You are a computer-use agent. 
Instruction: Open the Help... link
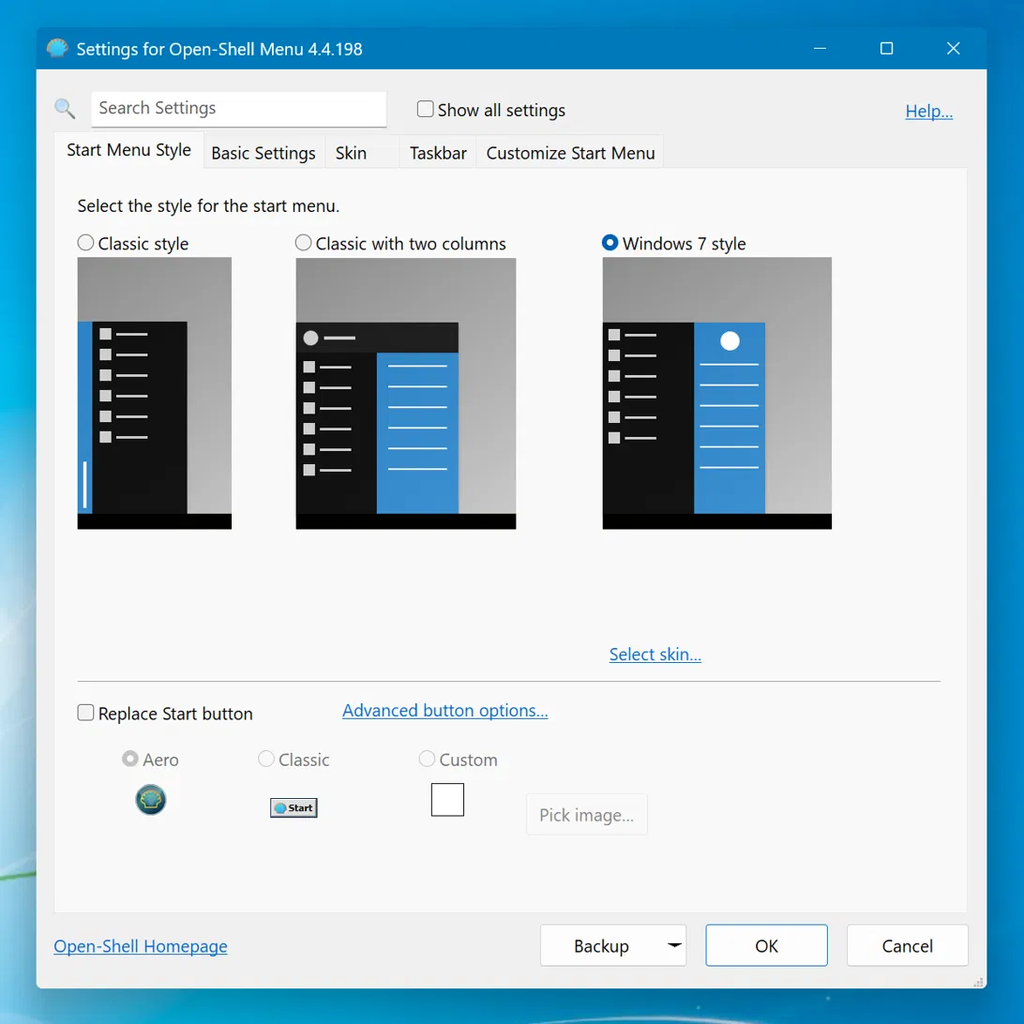click(929, 111)
